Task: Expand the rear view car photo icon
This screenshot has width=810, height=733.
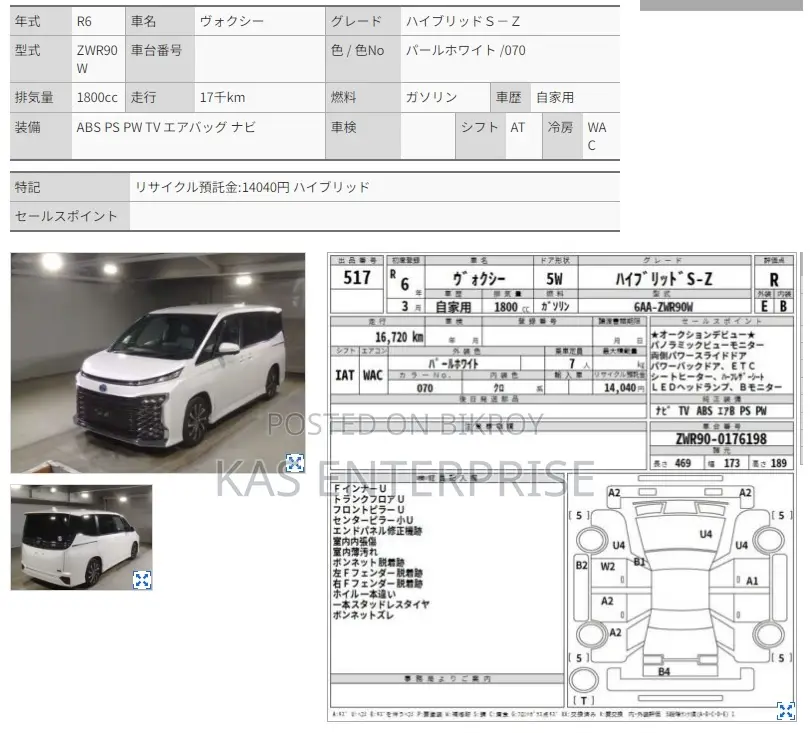Action: pyautogui.click(x=142, y=580)
